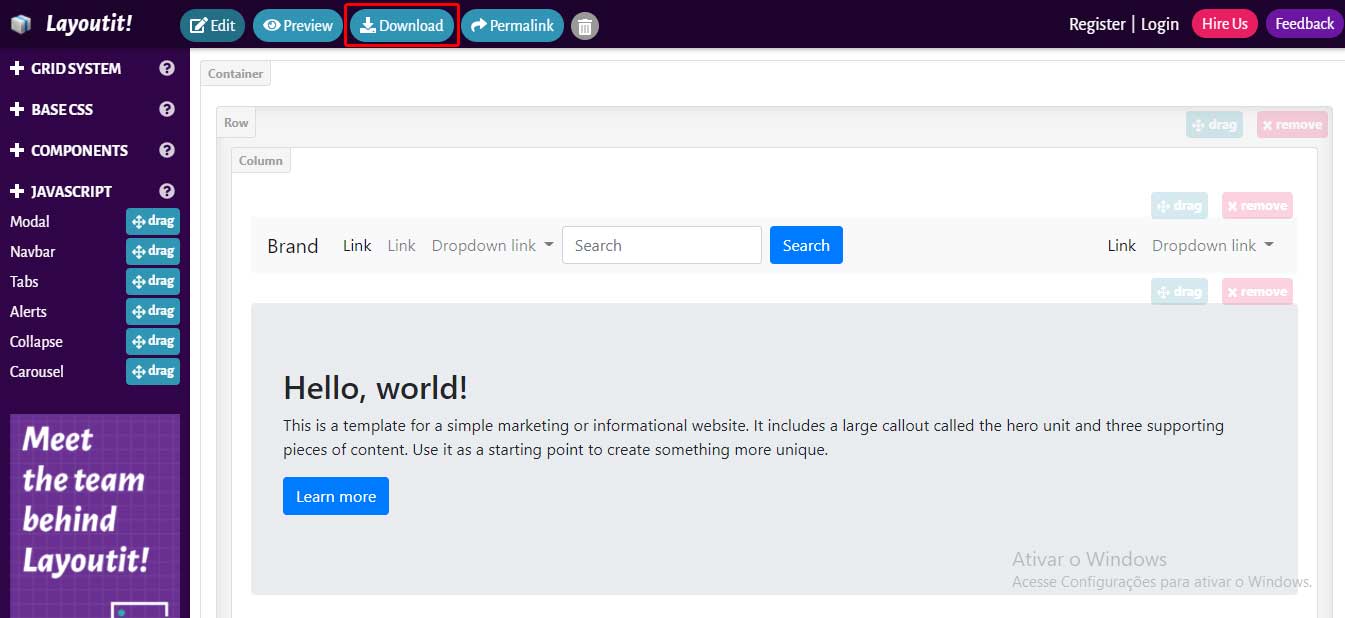The height and width of the screenshot is (618, 1345).
Task: Open the Dropdown link in the navbar preview
Action: click(x=491, y=245)
